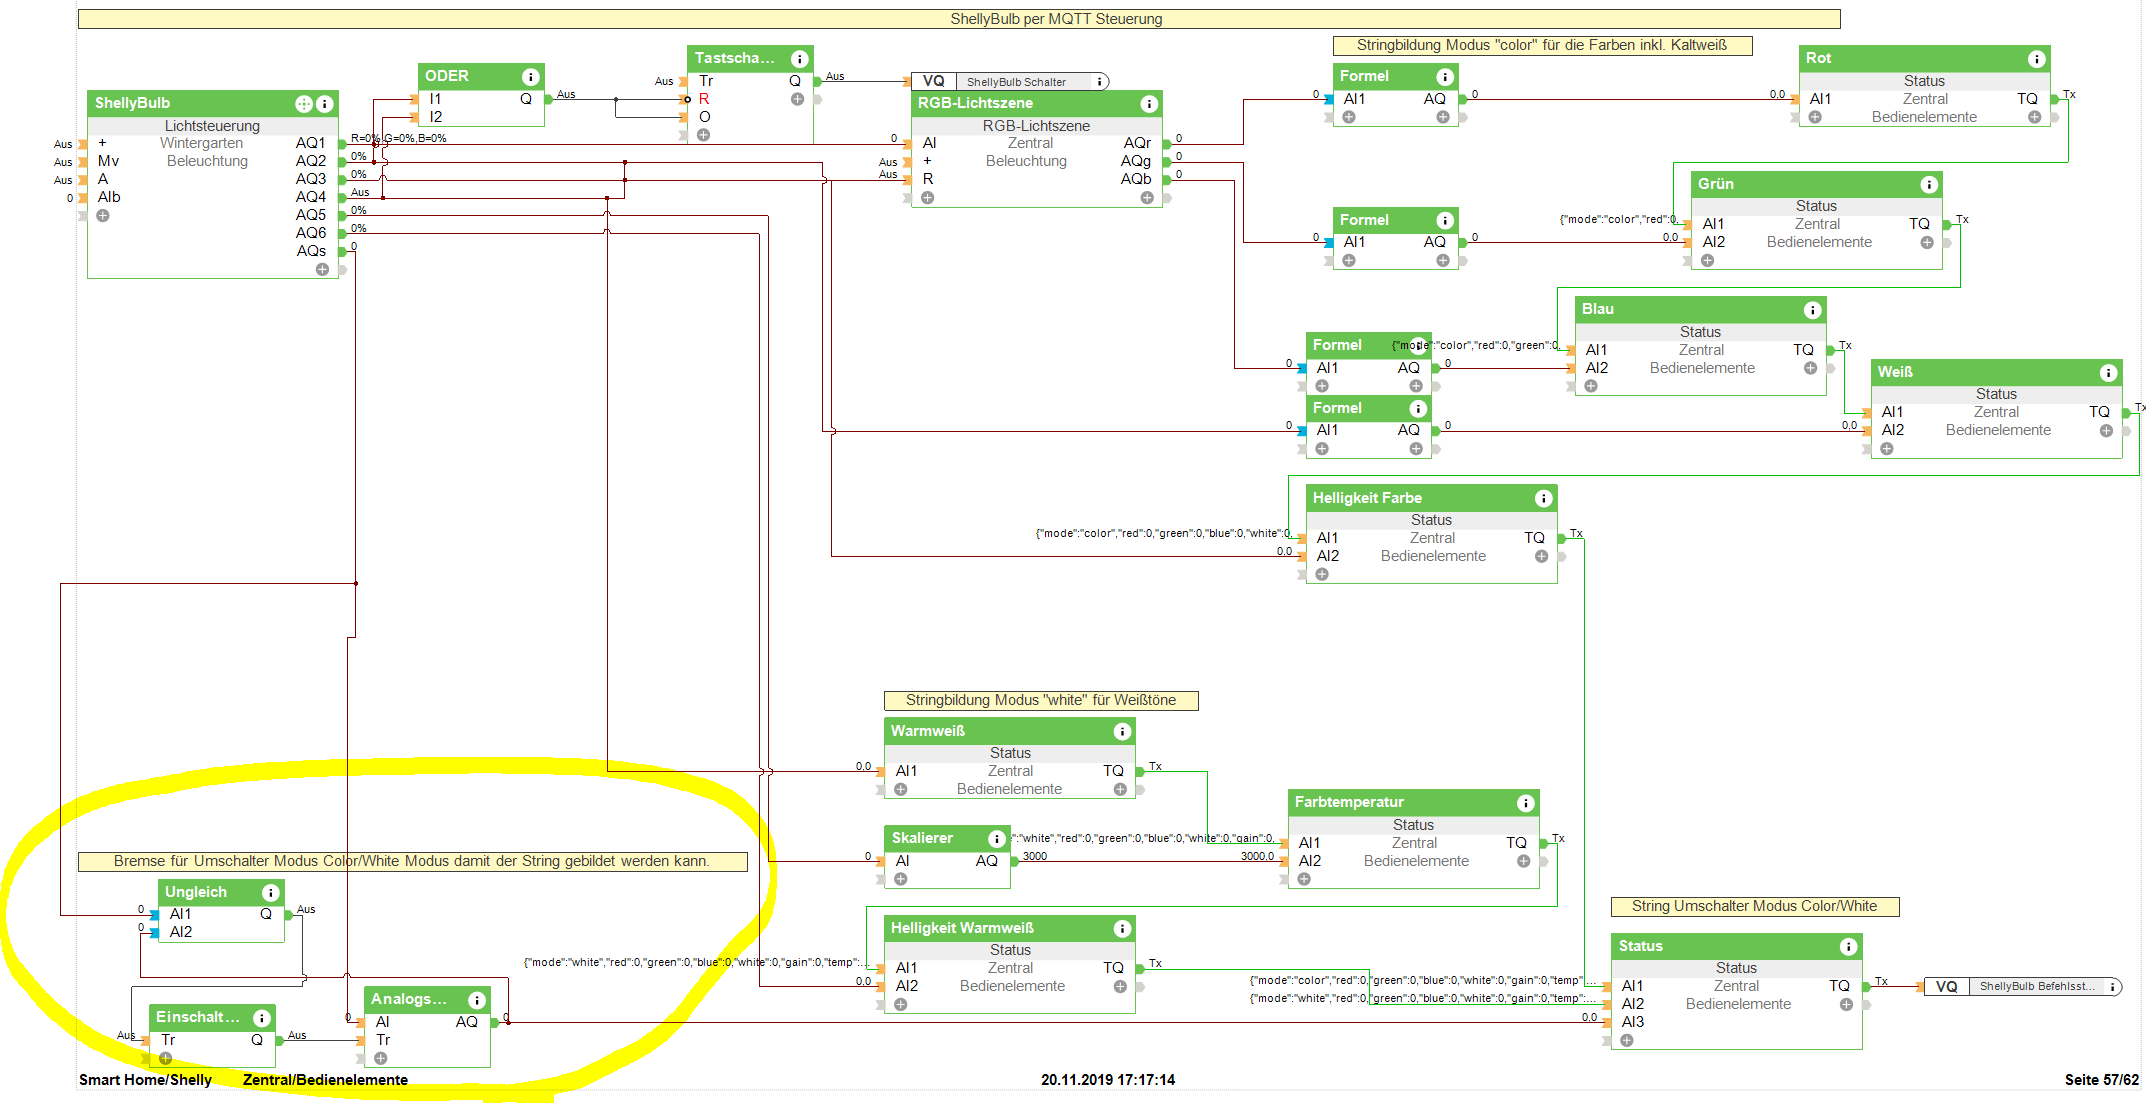Click the crosshair icon on ShellyBulb block
Image resolution: width=2146 pixels, height=1104 pixels.
(x=304, y=104)
